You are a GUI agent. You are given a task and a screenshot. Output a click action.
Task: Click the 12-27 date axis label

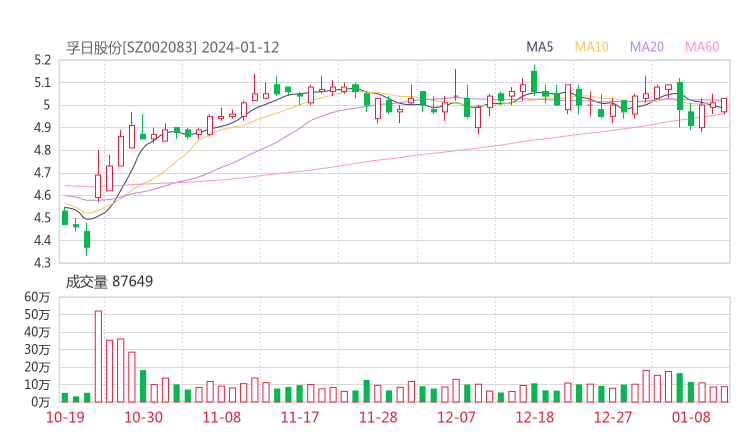coord(613,417)
